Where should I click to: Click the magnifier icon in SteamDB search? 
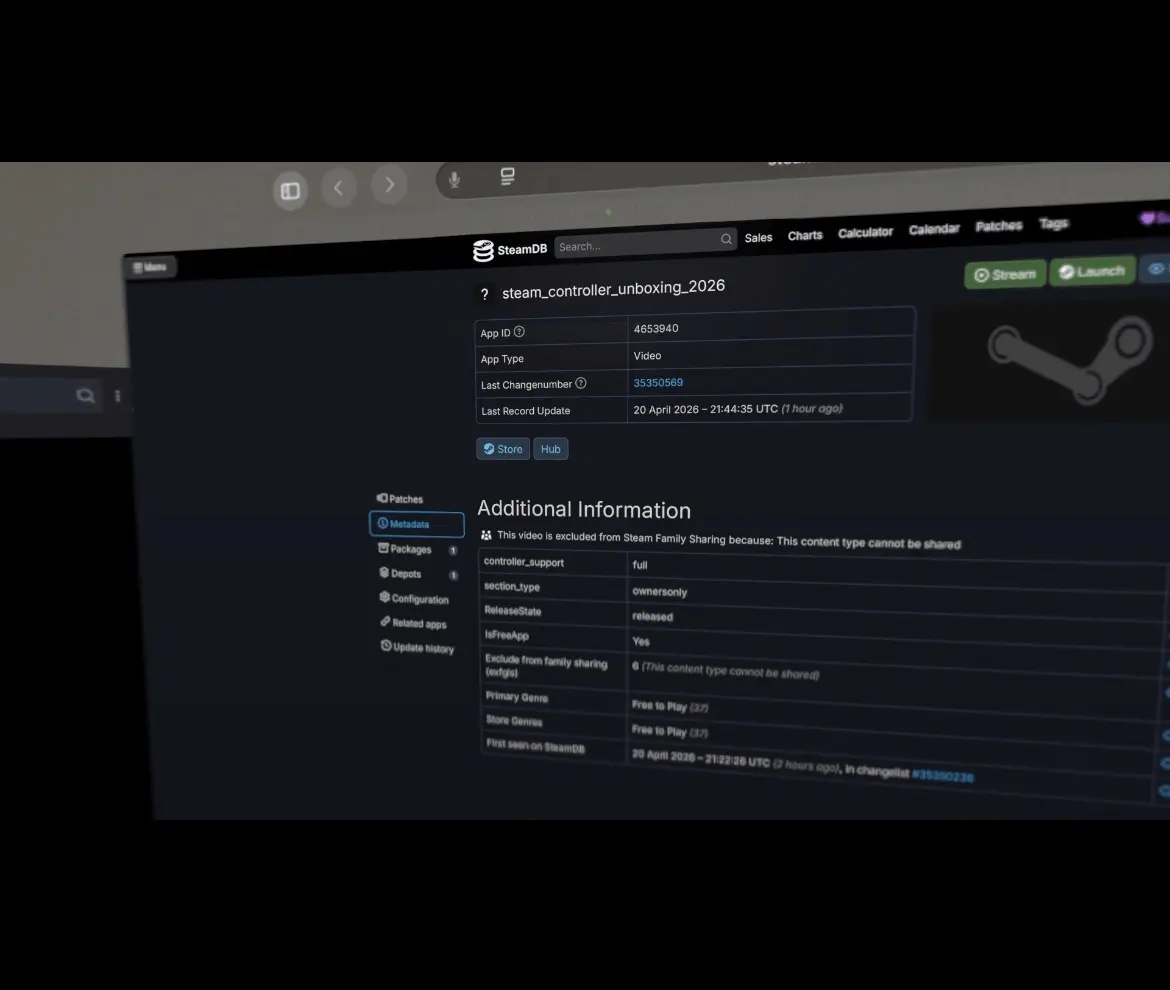(726, 239)
